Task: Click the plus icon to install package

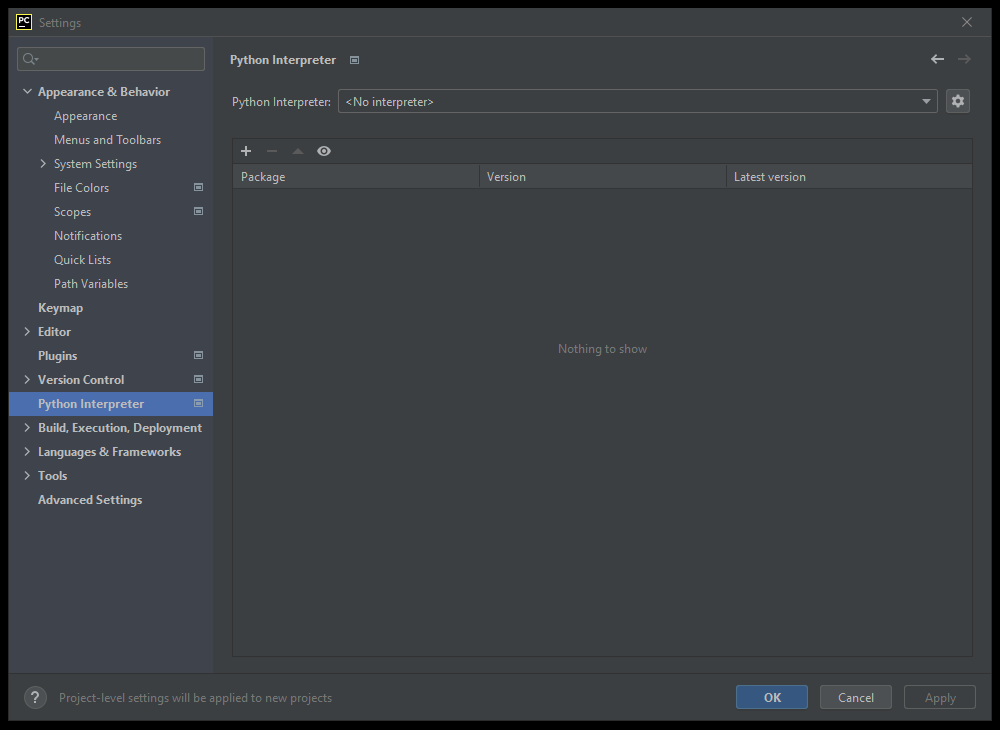Action: [246, 151]
